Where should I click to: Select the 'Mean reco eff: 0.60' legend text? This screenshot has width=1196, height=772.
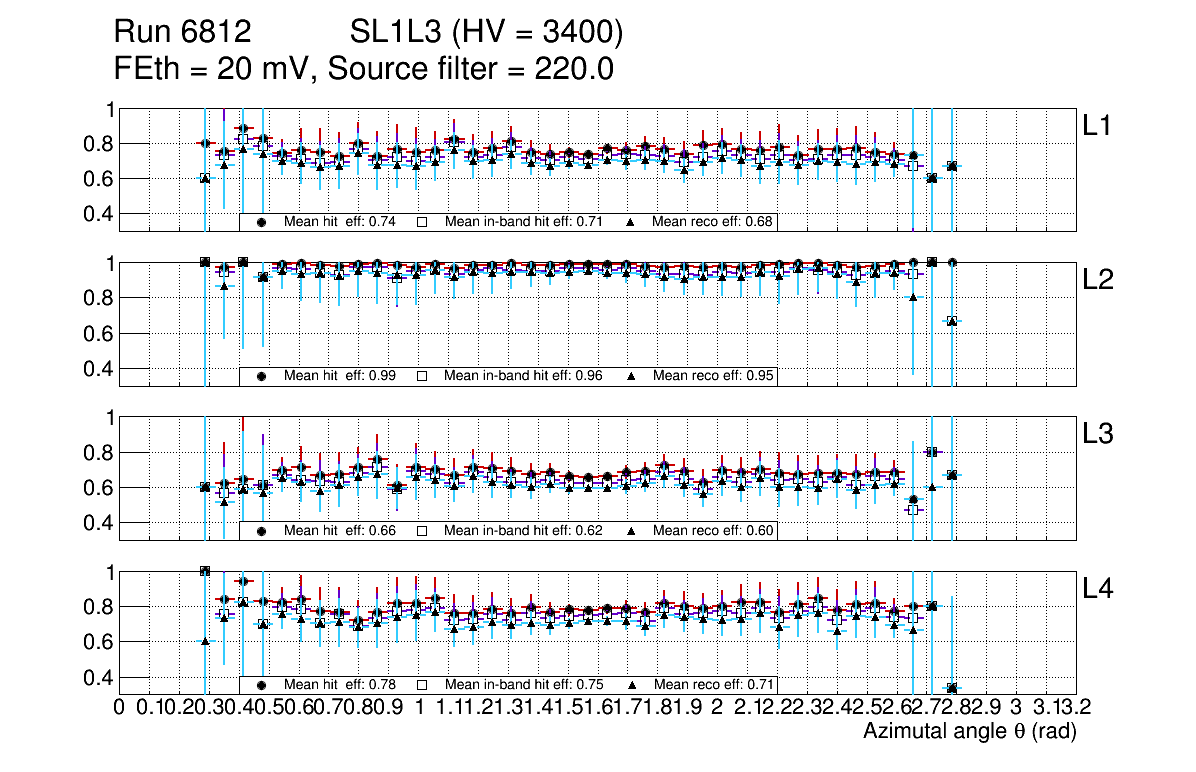coord(713,531)
